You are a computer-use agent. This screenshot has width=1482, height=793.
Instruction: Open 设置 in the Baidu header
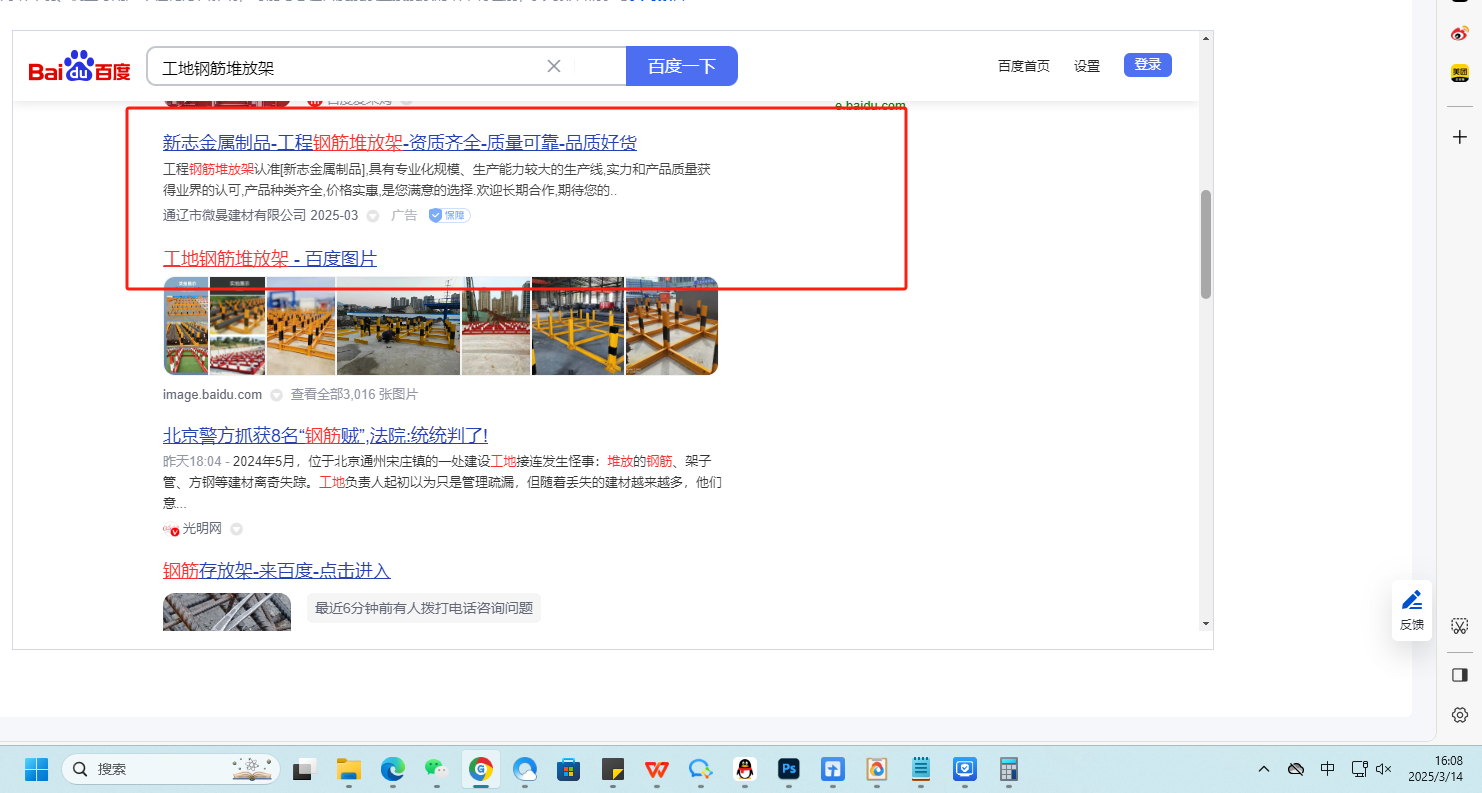(x=1086, y=66)
